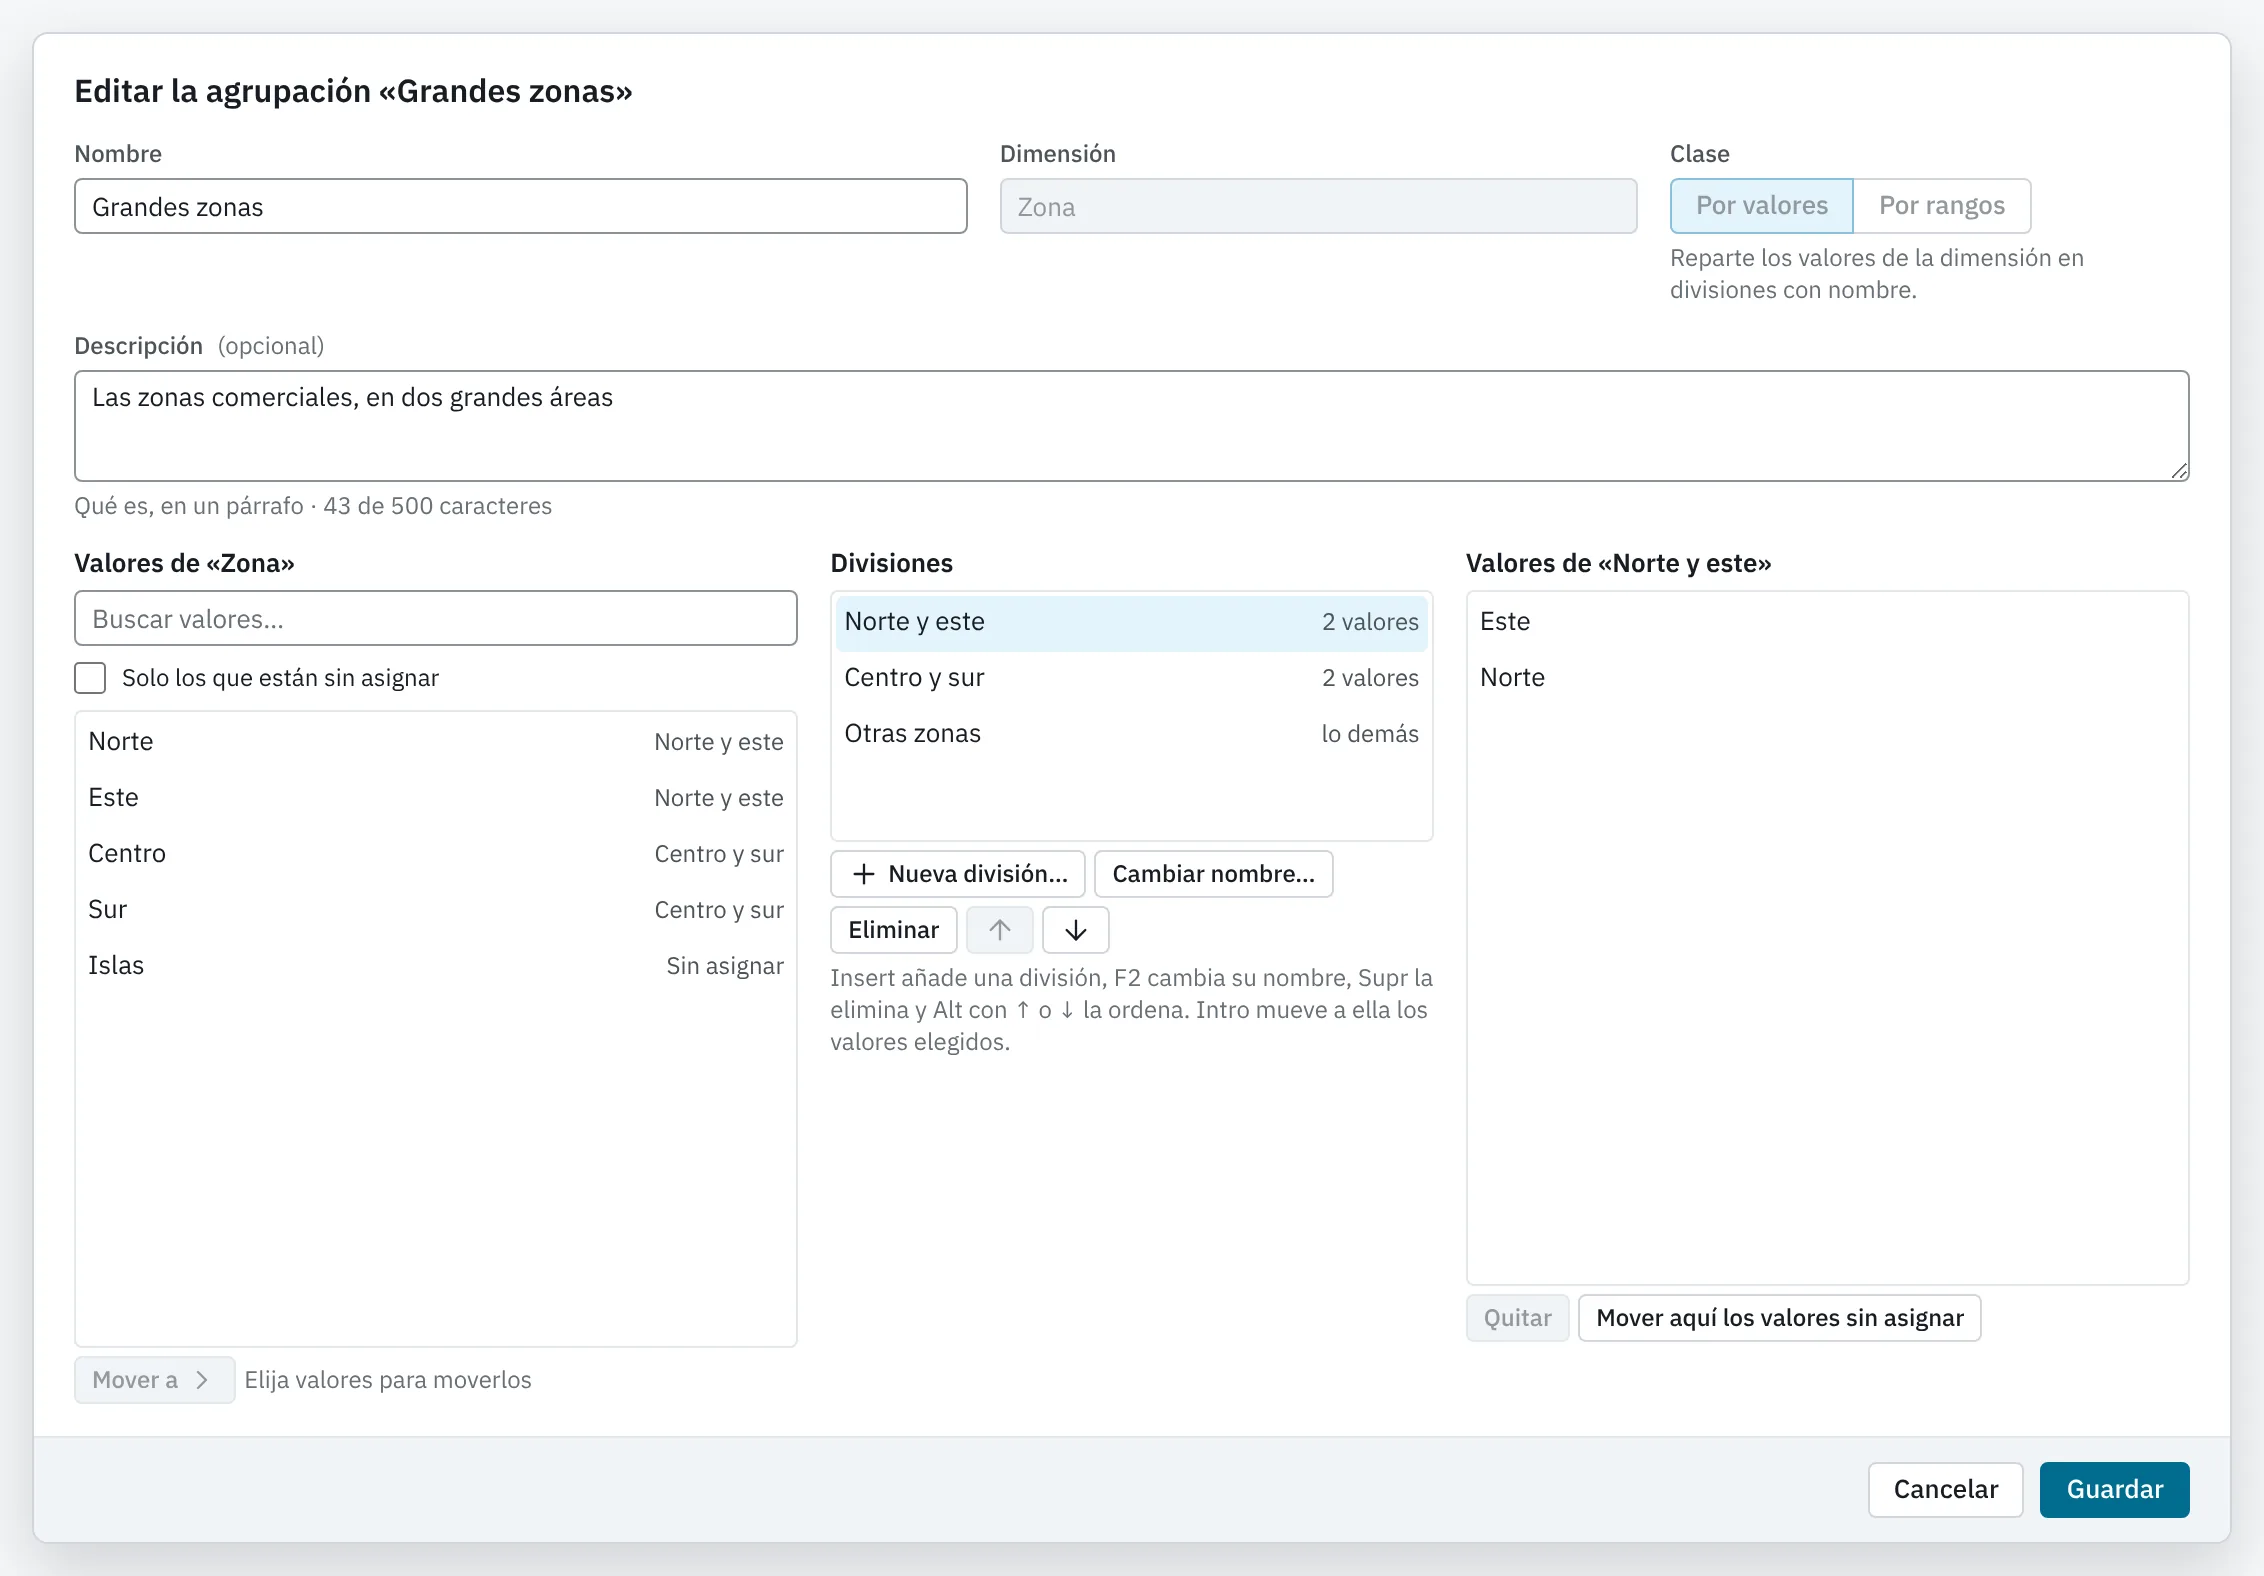2264x1576 pixels.
Task: Enable 'Solo los que están sin asignar'
Action: coord(90,678)
